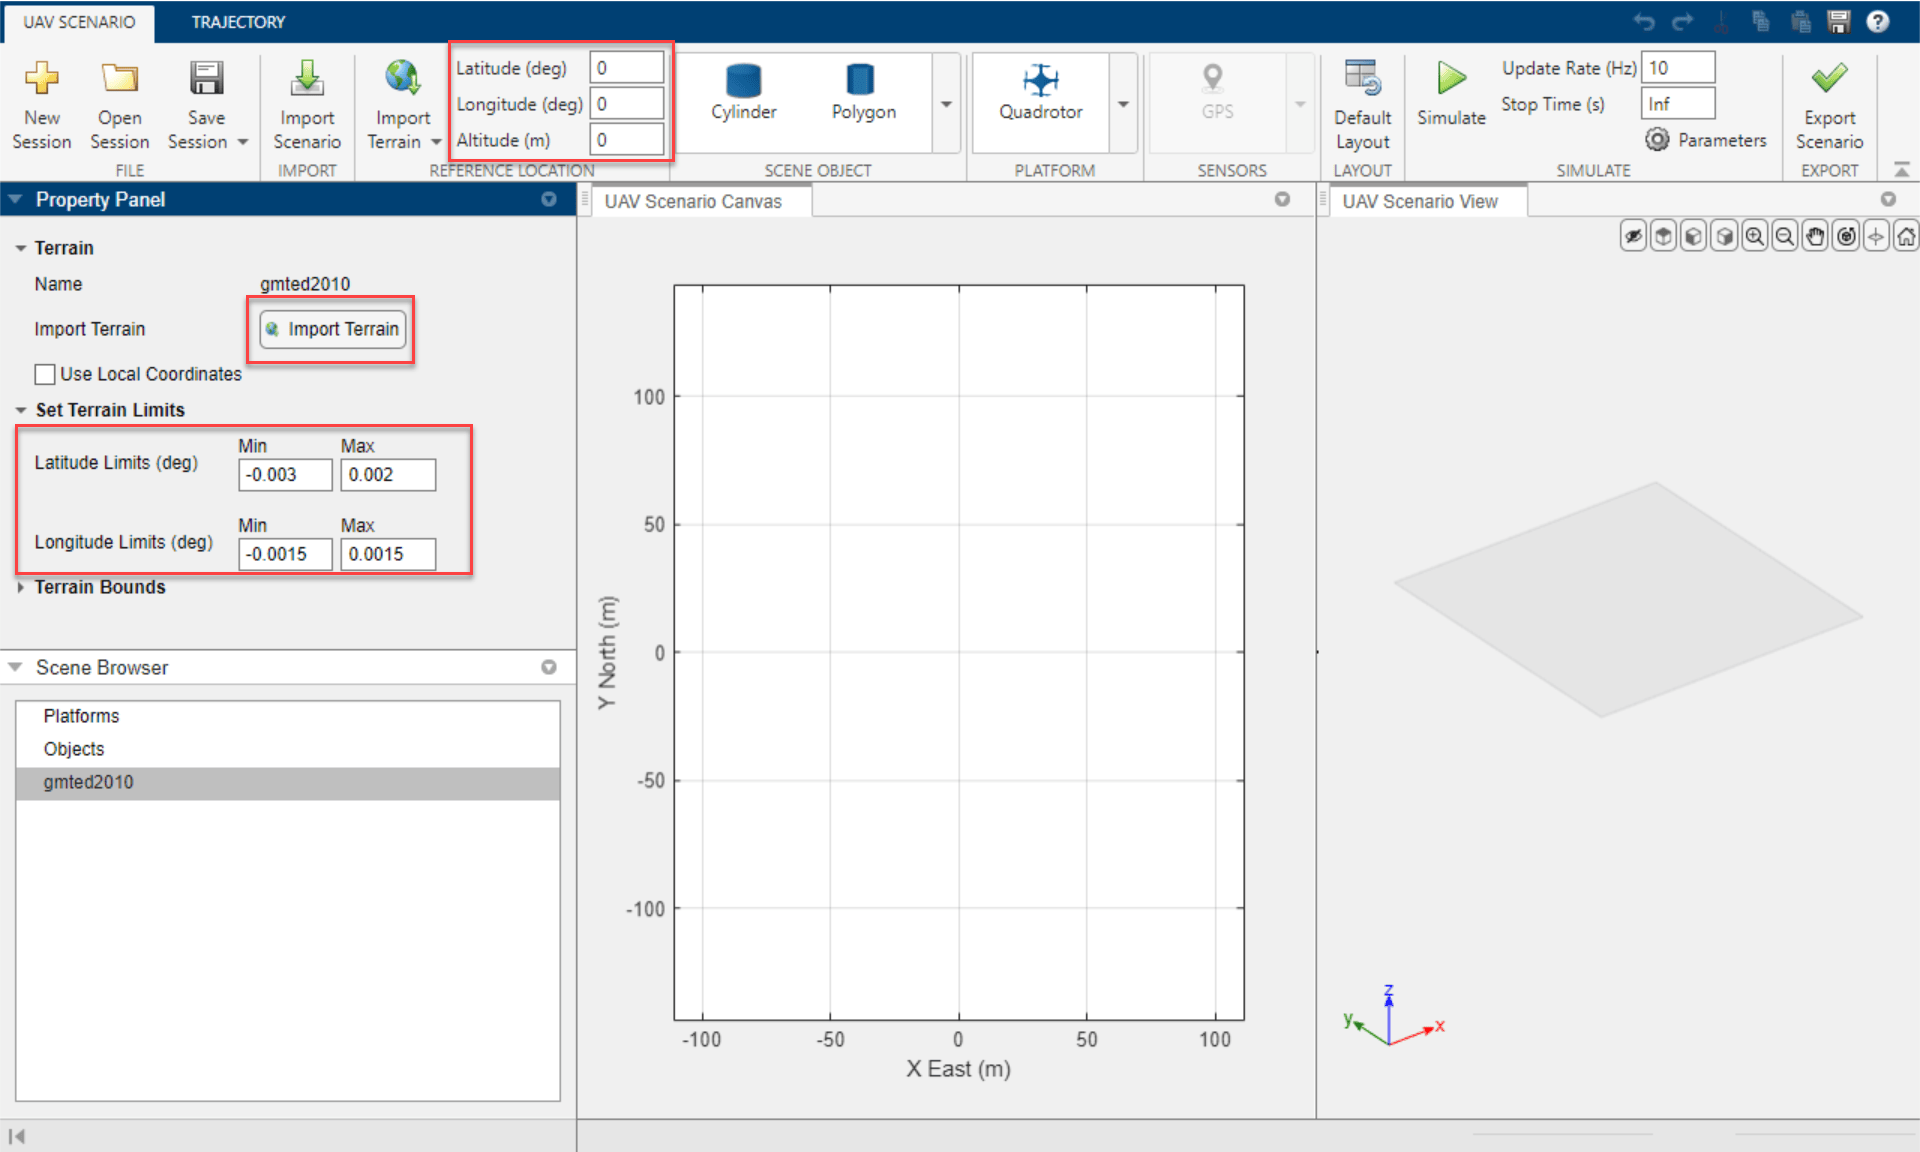Viewport: 1920px width, 1152px height.
Task: Add a Quadrotor platform
Action: [x=1040, y=92]
